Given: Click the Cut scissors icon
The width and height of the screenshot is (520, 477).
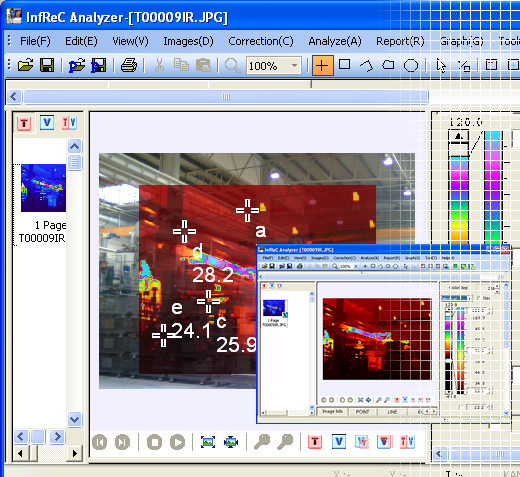Looking at the screenshot, I should pos(159,65).
